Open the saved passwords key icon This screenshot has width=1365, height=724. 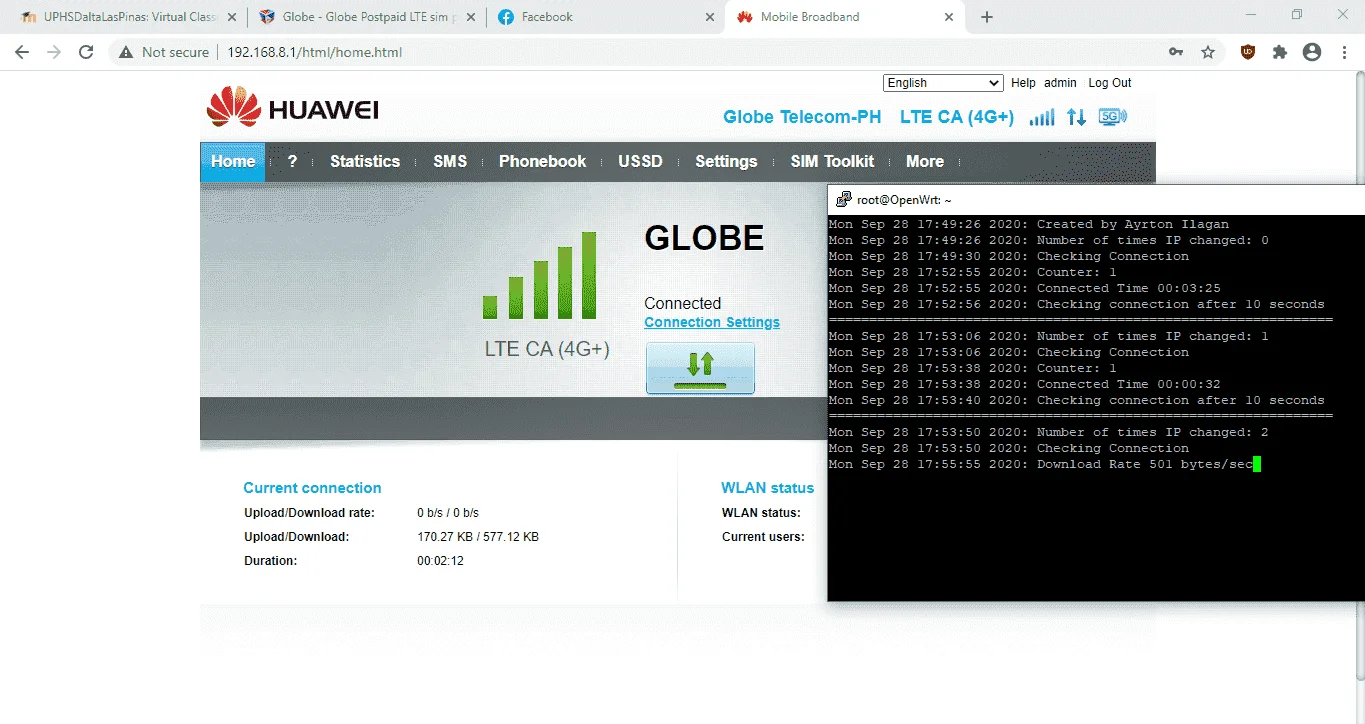(1176, 52)
